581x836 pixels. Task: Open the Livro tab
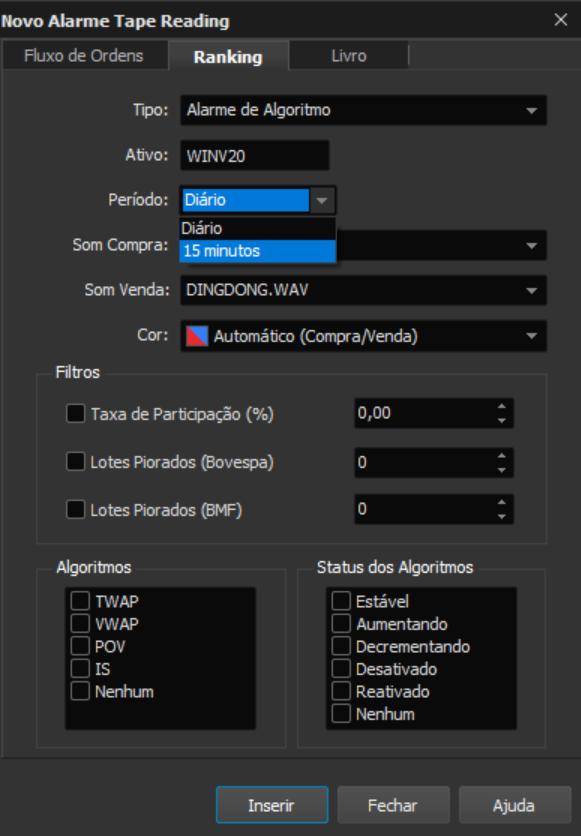pos(349,56)
